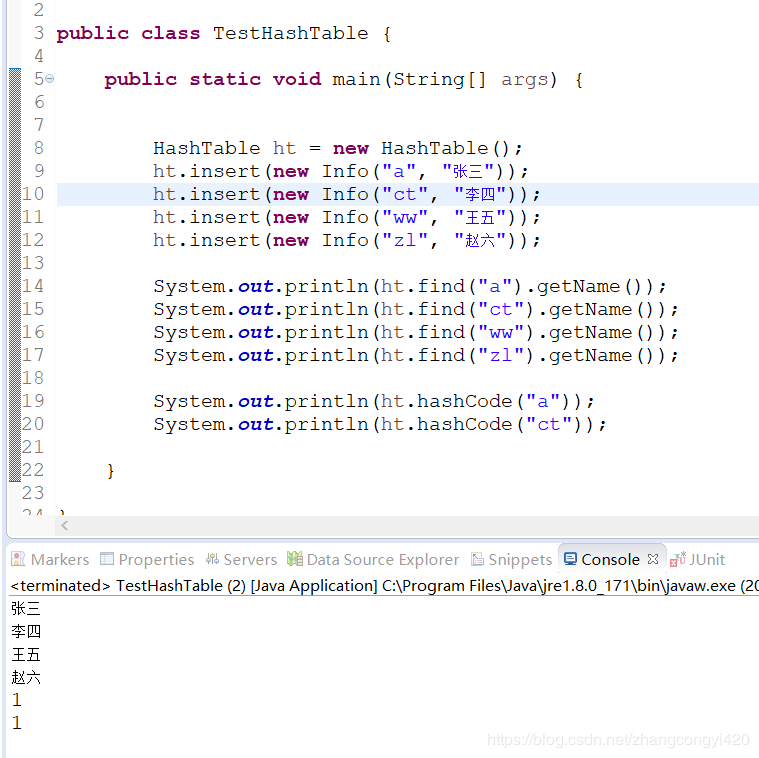This screenshot has width=759, height=758.
Task: Click console output 王五
Action: click(26, 654)
